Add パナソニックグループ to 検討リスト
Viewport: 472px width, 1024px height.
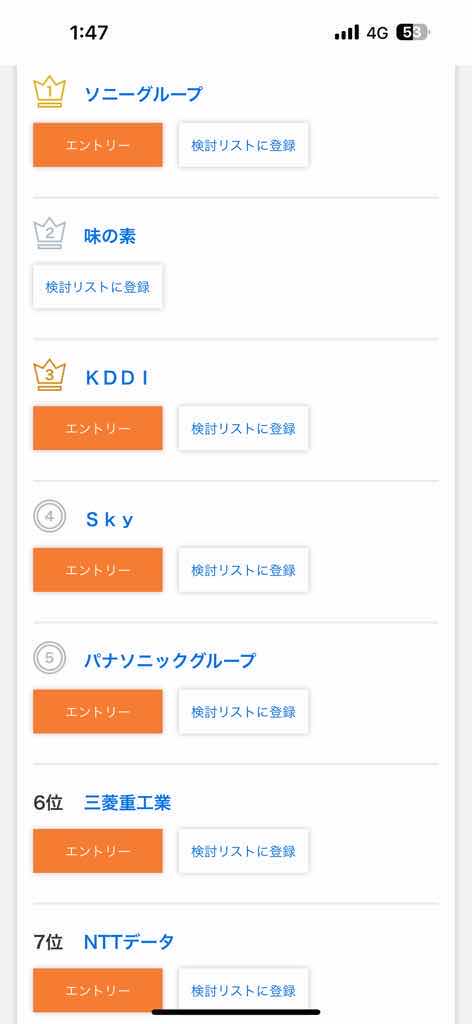click(x=244, y=711)
